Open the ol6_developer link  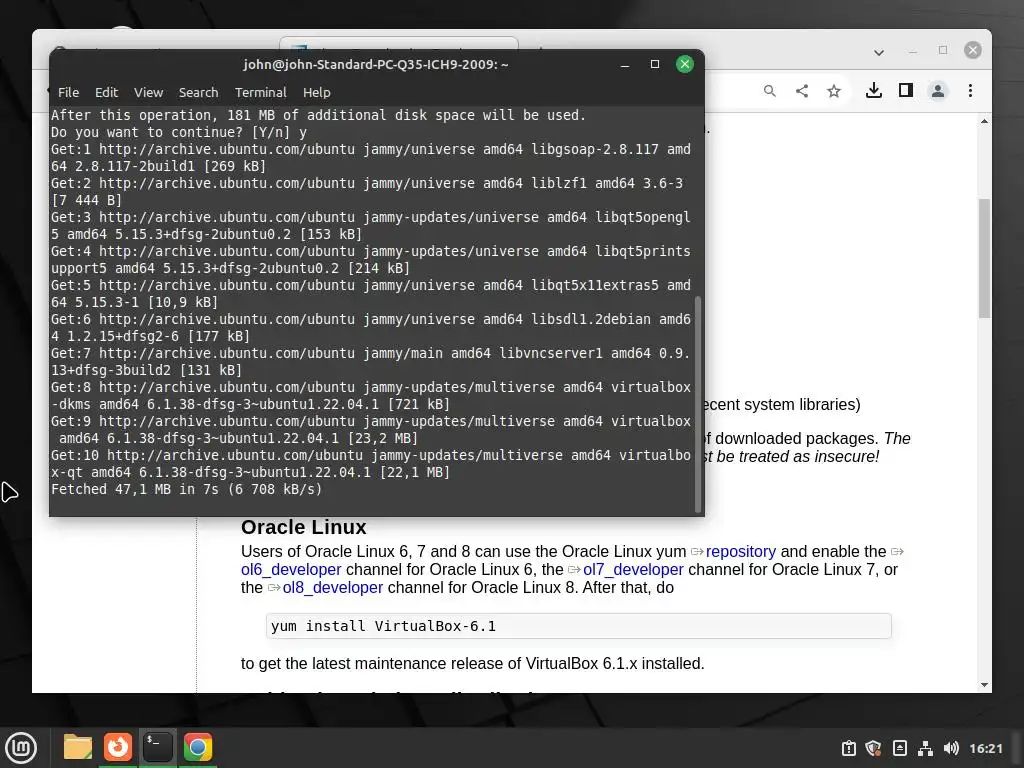(291, 569)
